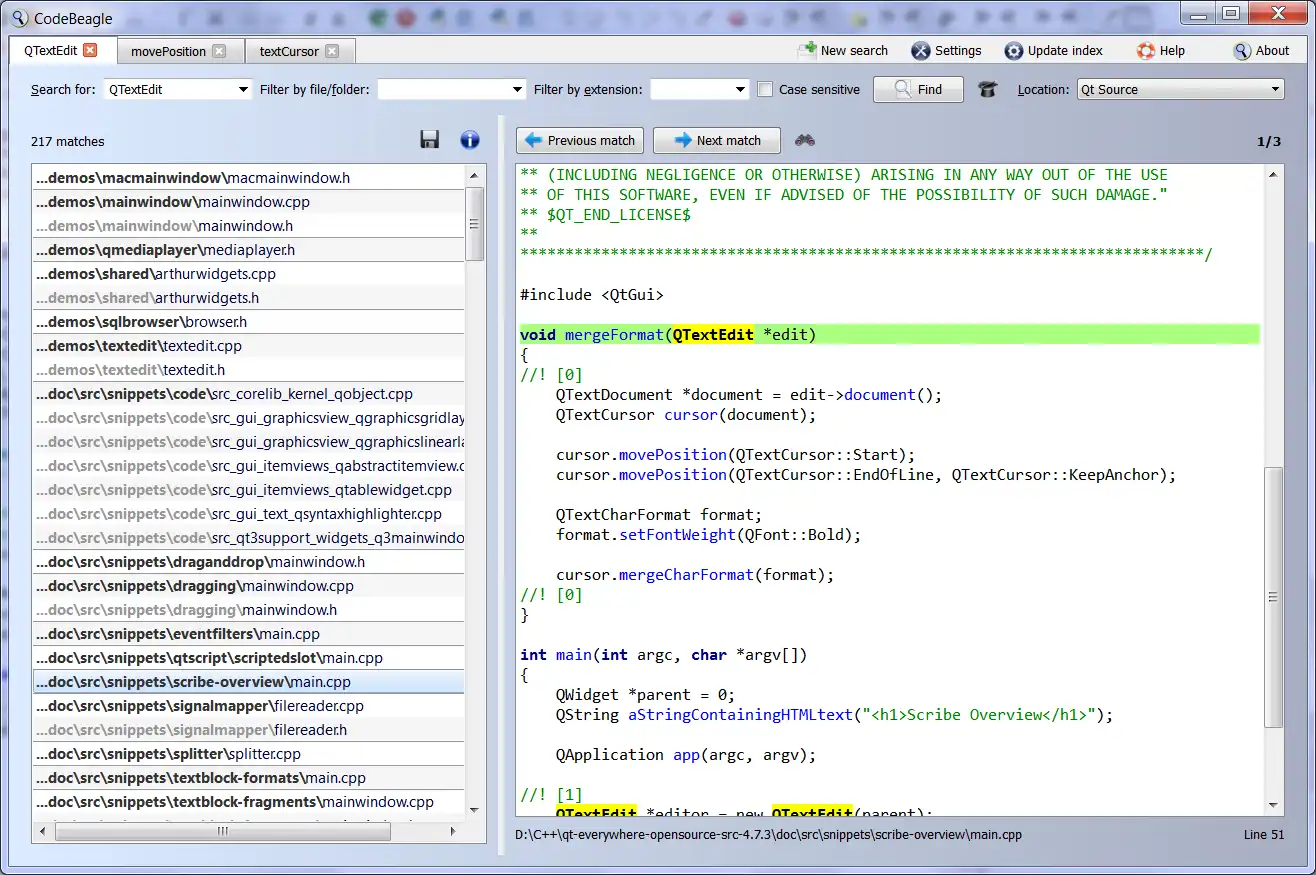This screenshot has height=875, width=1316.
Task: Click the CodeBeagle title bar app icon
Action: click(x=20, y=18)
